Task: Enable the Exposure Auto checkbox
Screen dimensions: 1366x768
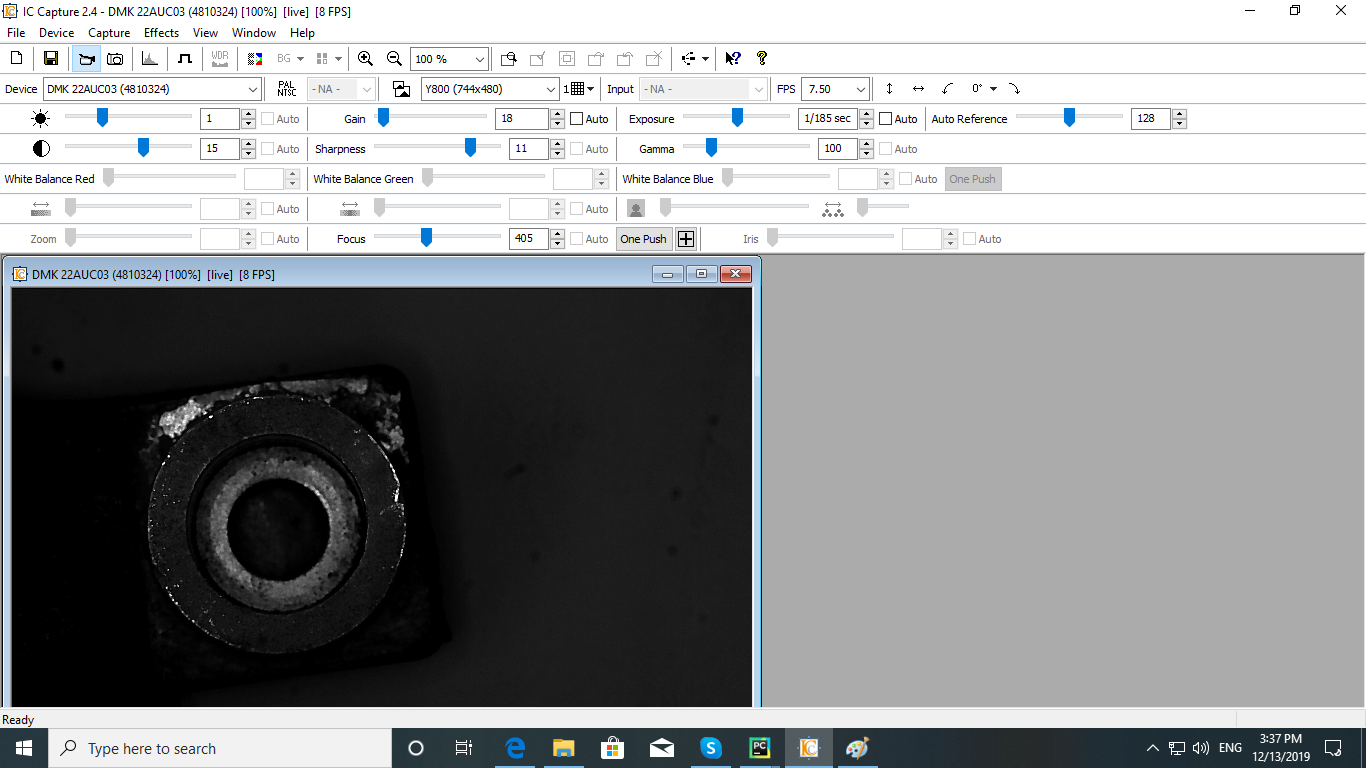Action: tap(886, 119)
